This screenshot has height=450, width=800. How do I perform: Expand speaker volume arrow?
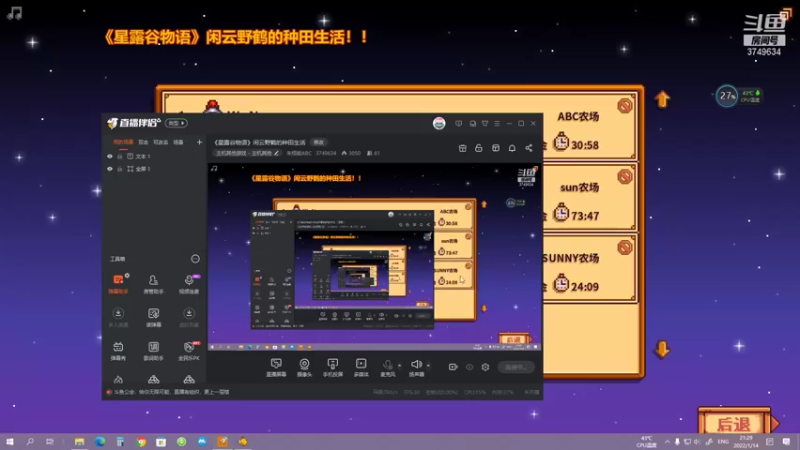point(428,365)
